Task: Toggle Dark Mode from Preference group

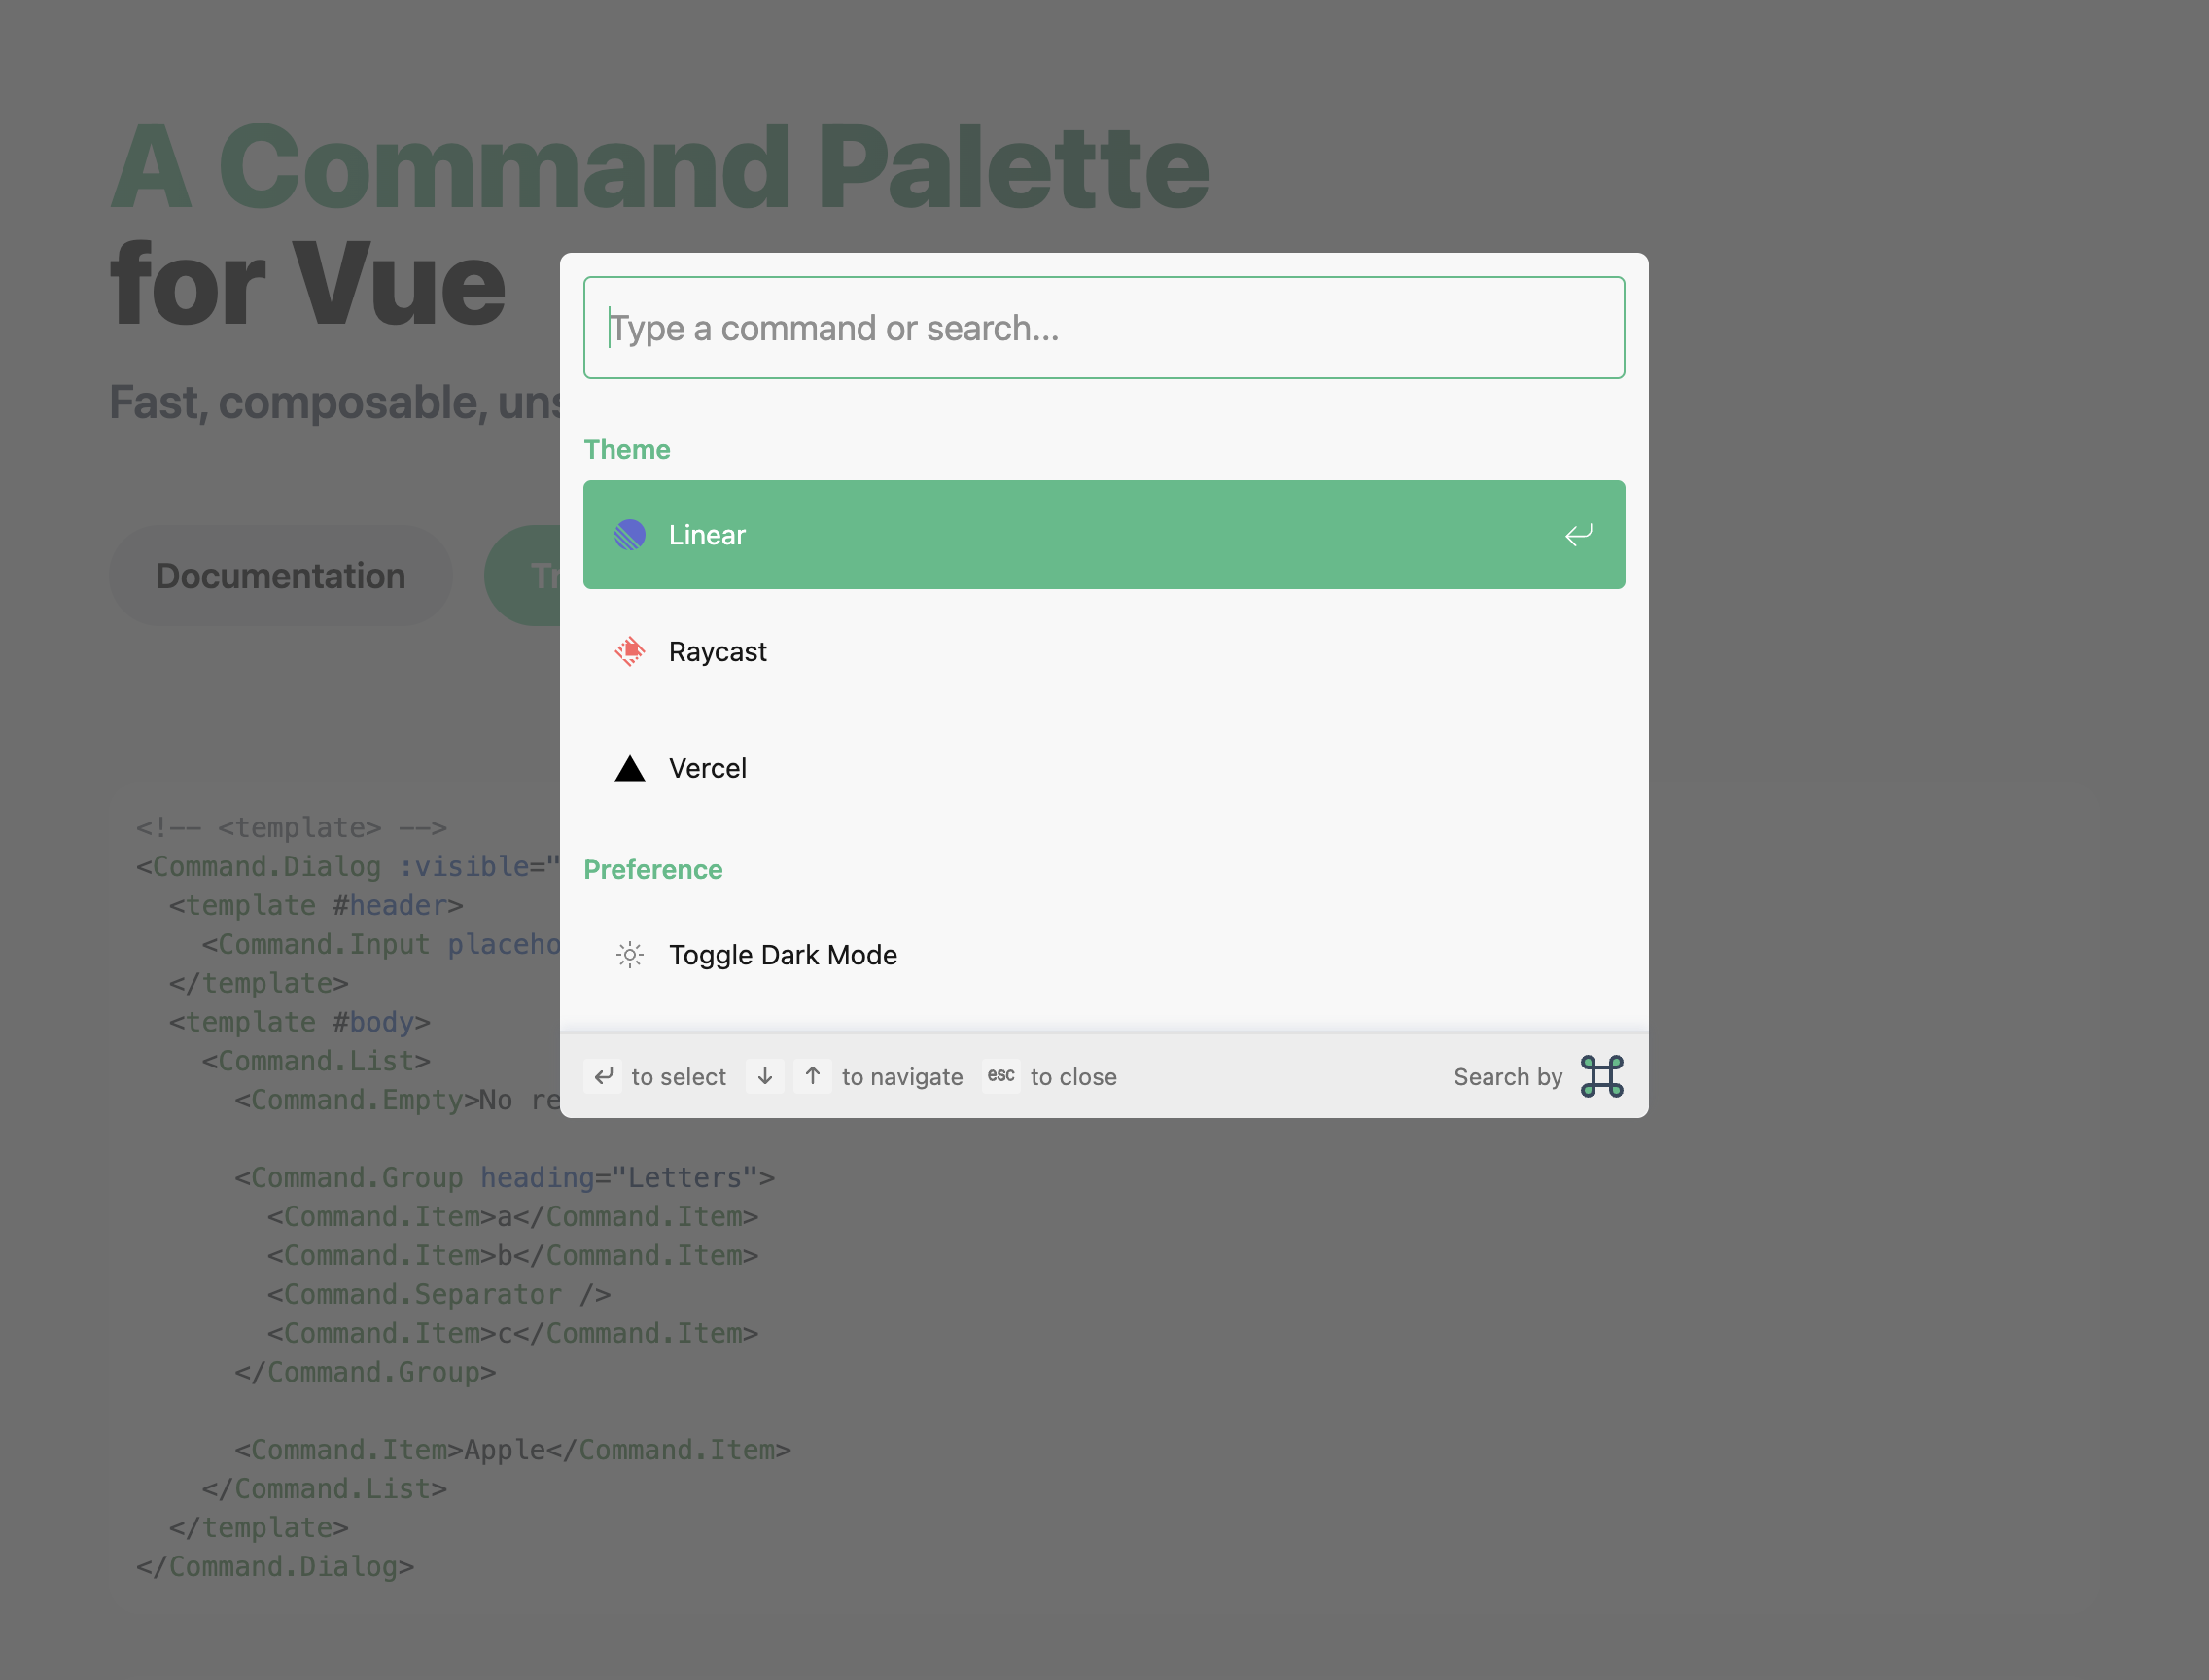Action: [x=1104, y=955]
